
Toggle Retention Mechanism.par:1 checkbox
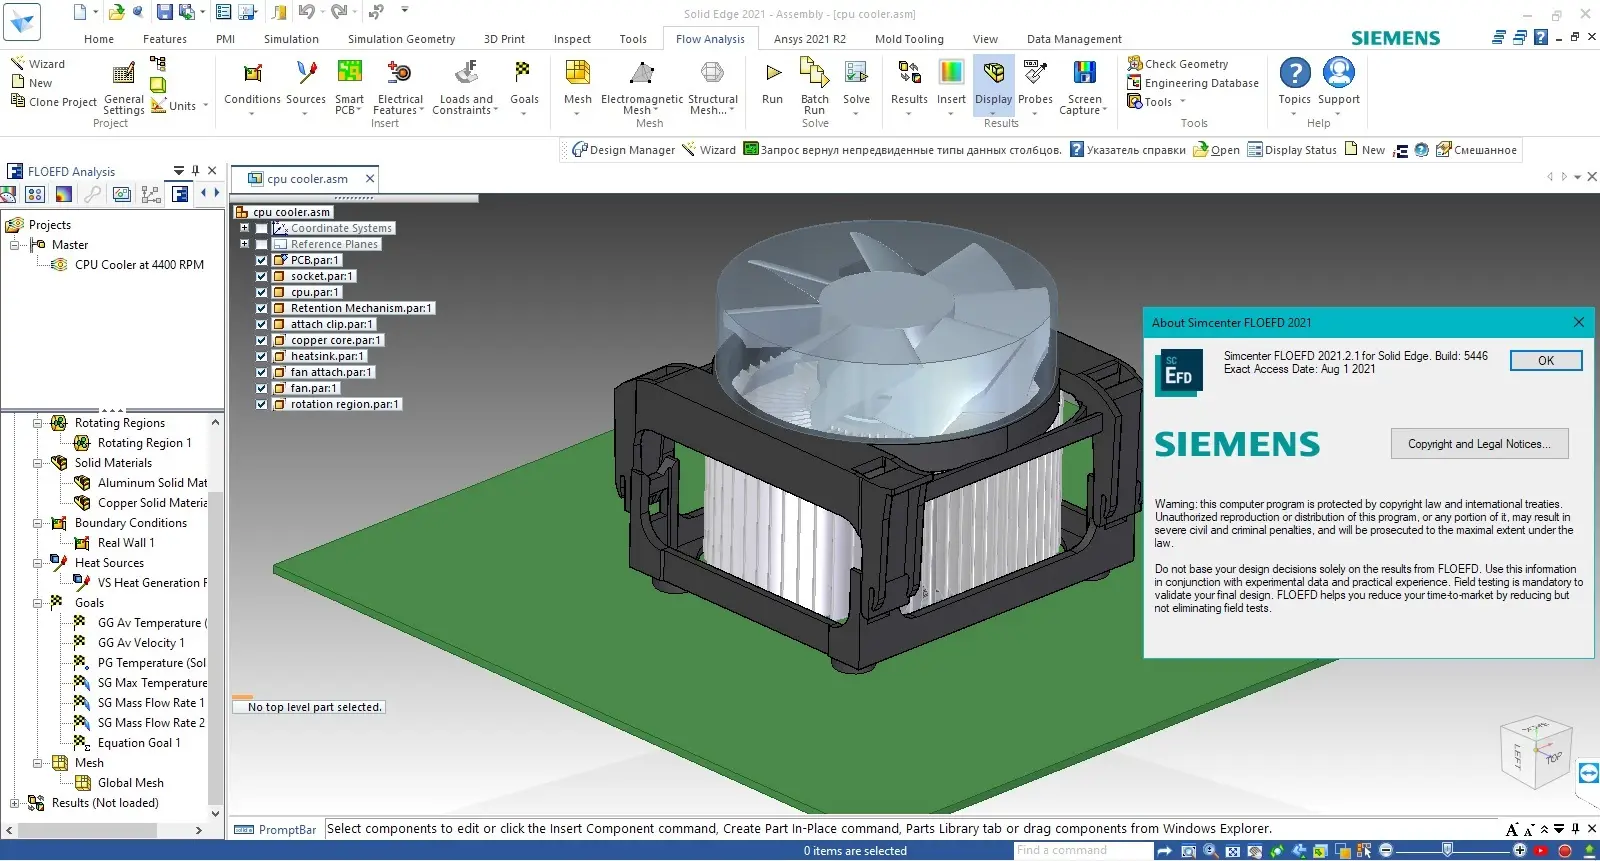coord(262,308)
